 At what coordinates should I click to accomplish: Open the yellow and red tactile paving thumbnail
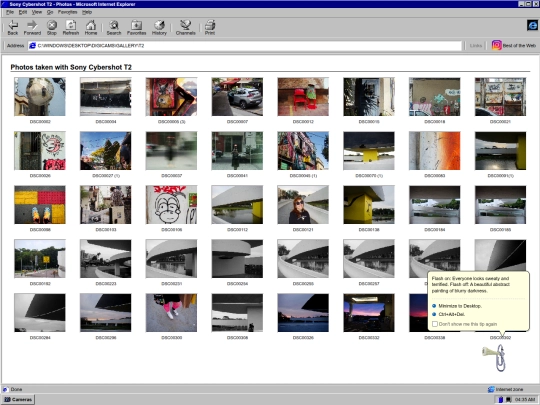click(40, 205)
